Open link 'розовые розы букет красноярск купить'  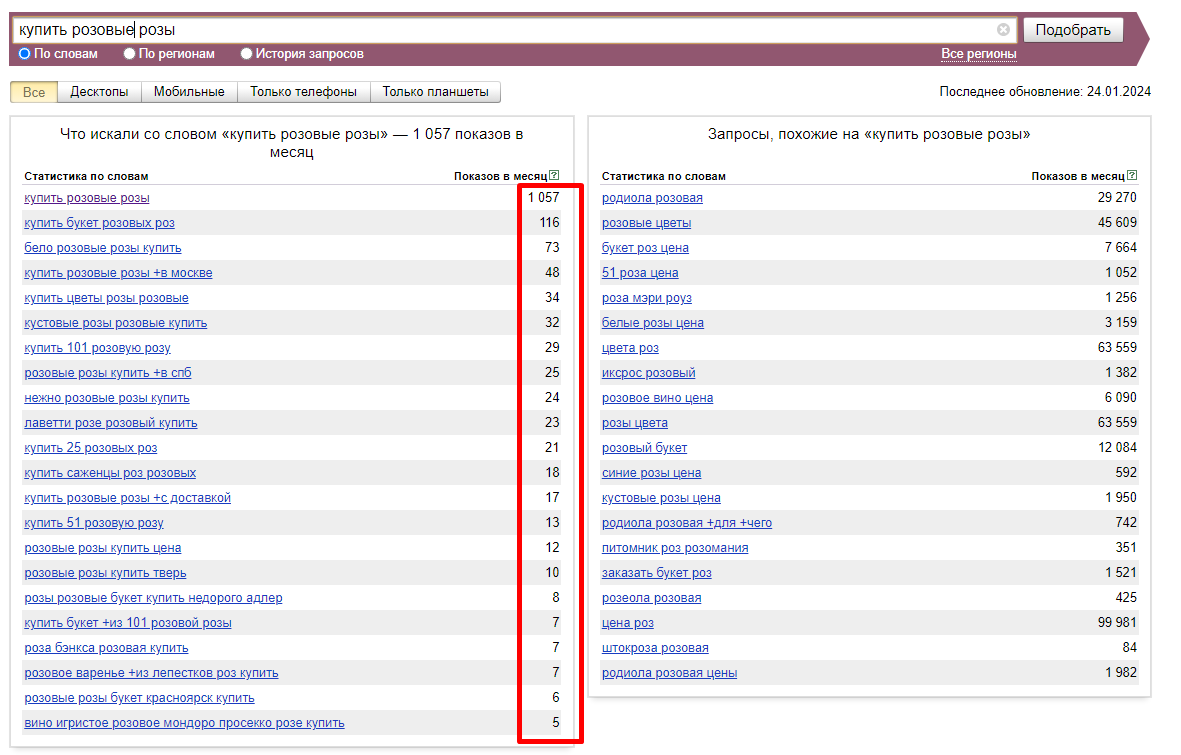(x=139, y=698)
